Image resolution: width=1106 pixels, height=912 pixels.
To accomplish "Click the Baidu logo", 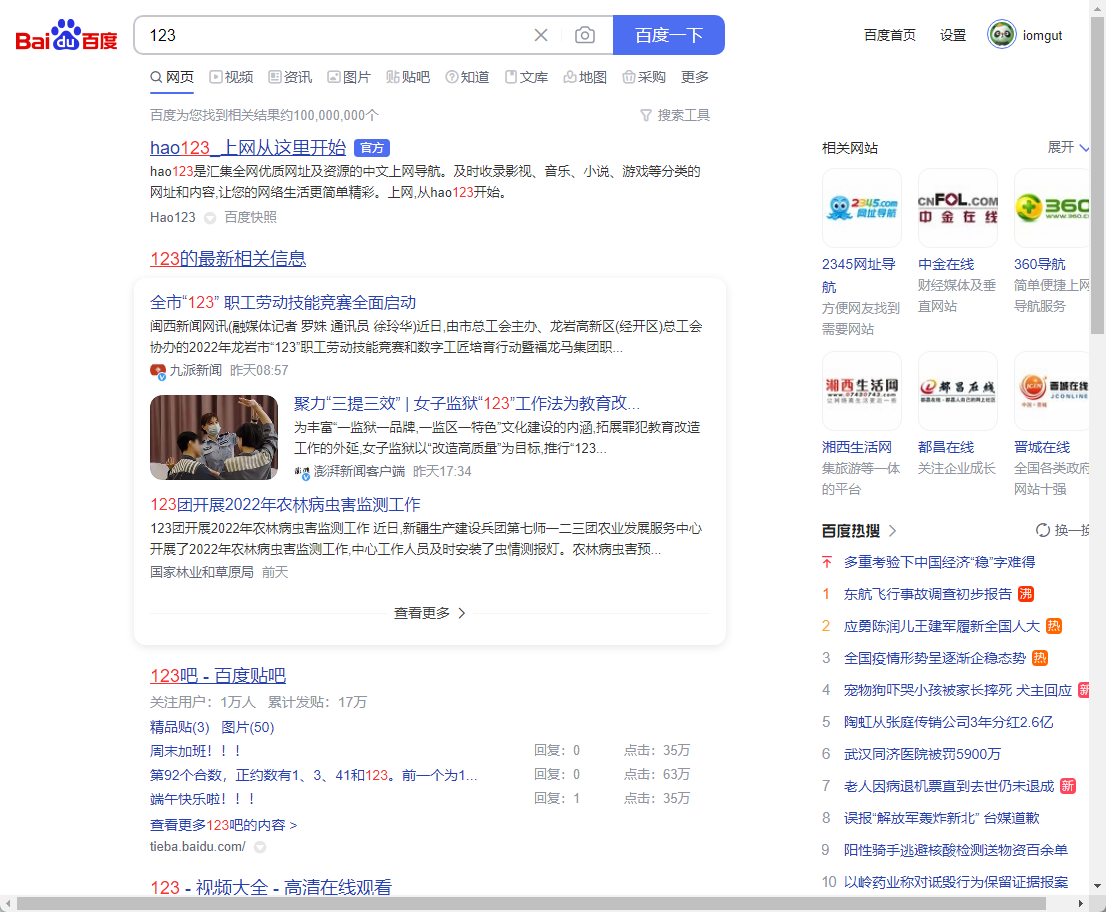I will click(66, 35).
